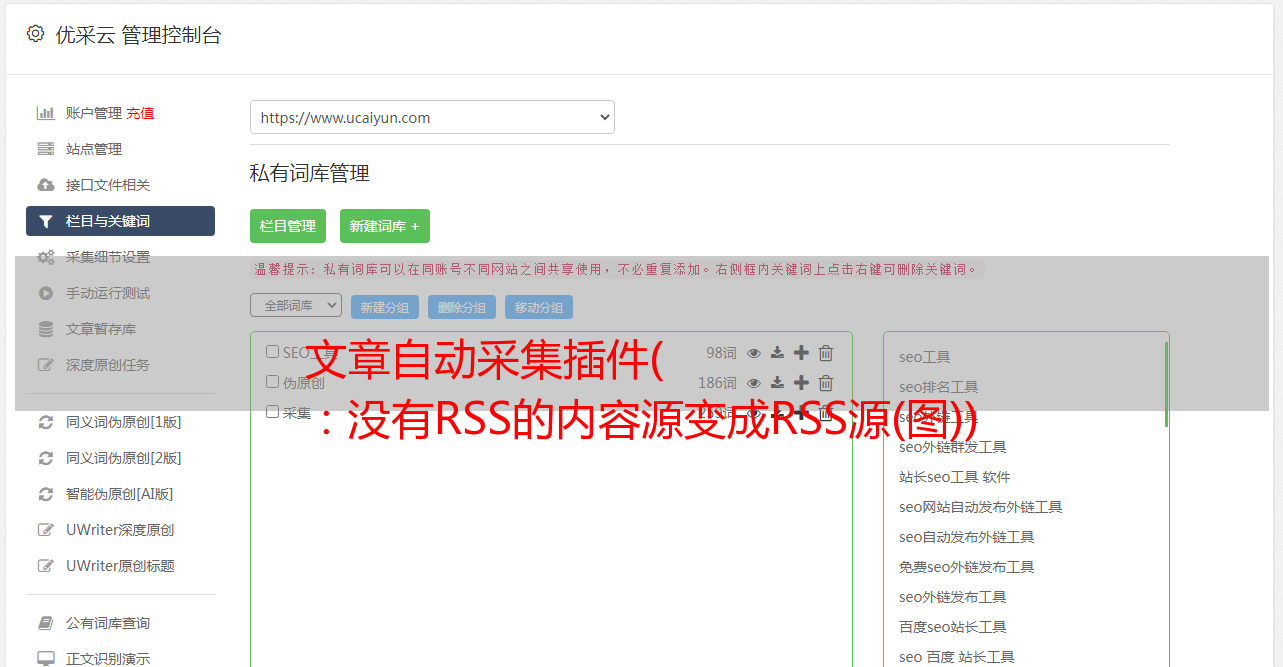Click the 私有词库管理 heading
This screenshot has height=667, width=1283.
(310, 173)
